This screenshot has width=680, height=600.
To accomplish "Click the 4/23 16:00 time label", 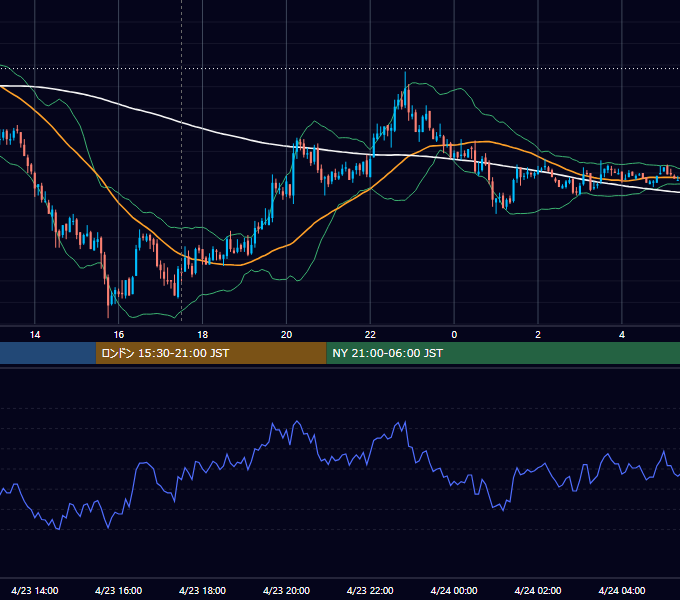I will (118, 590).
